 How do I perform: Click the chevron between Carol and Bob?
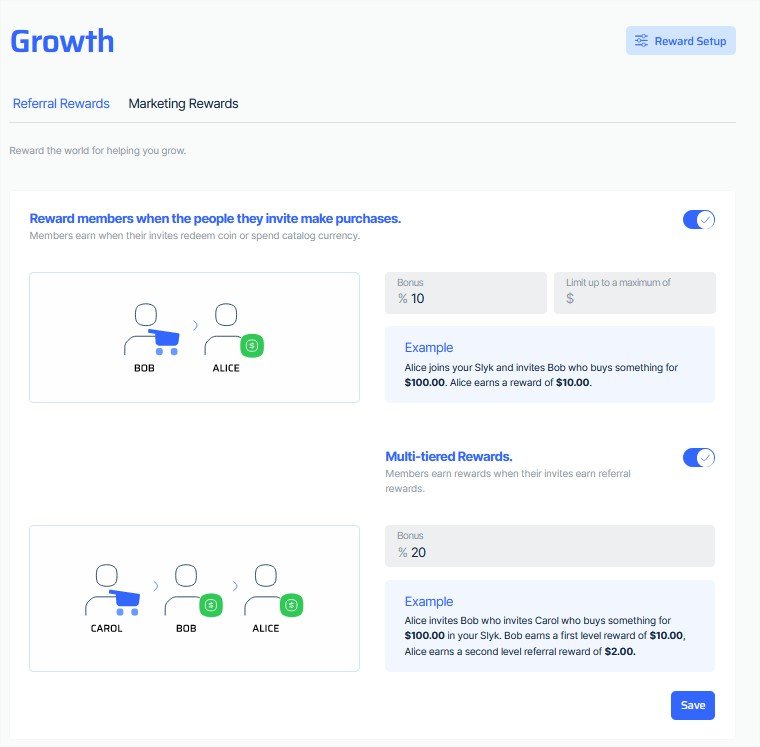[156, 586]
